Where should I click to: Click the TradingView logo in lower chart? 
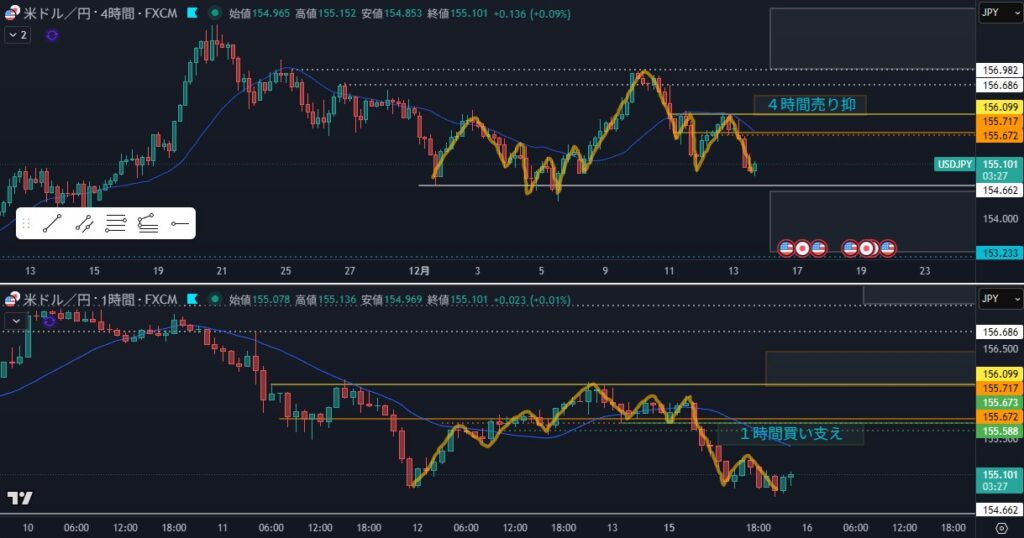click(19, 498)
